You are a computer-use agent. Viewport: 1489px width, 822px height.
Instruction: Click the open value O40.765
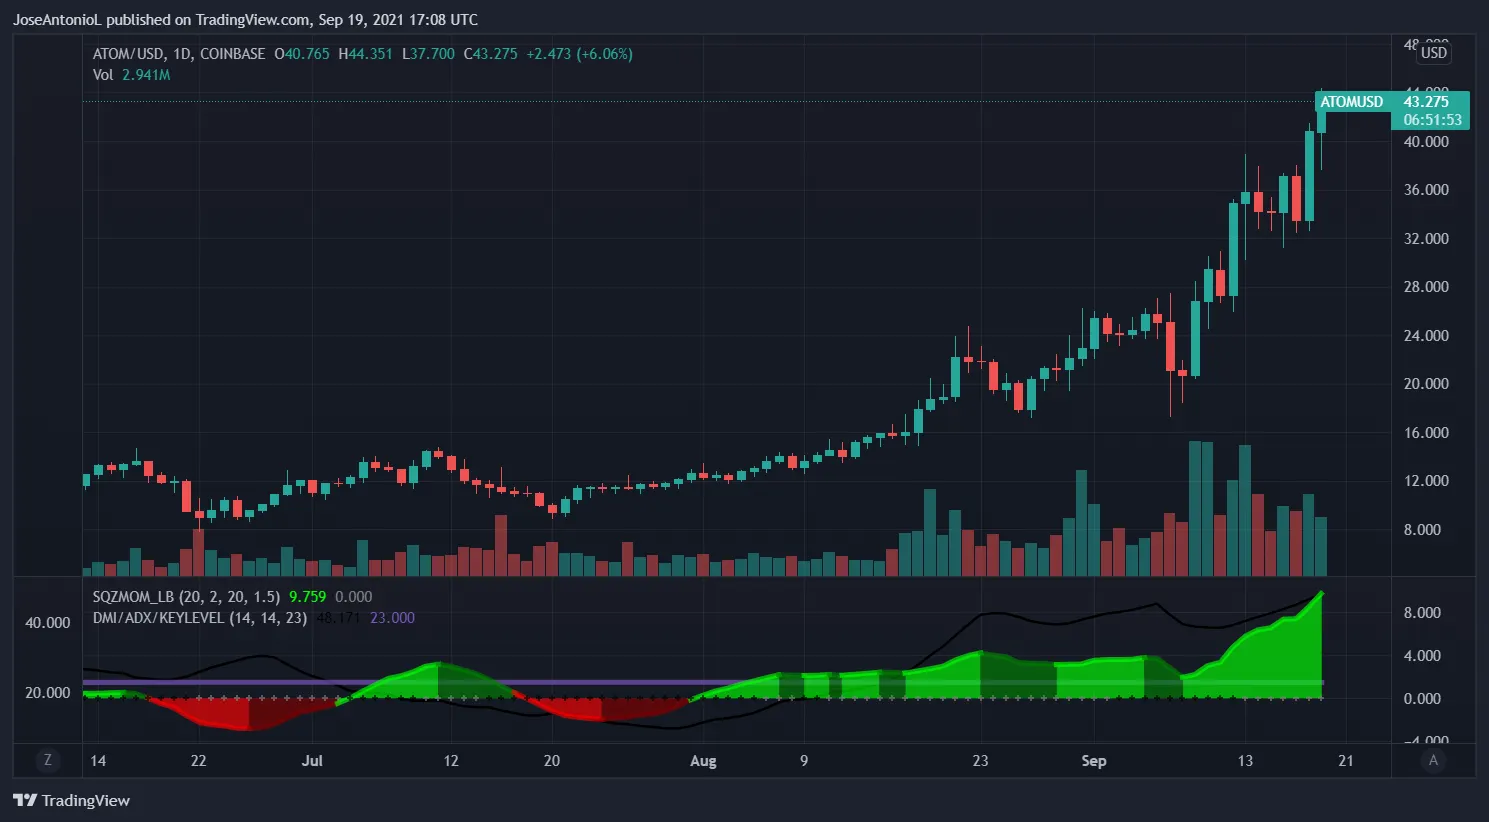(x=302, y=54)
